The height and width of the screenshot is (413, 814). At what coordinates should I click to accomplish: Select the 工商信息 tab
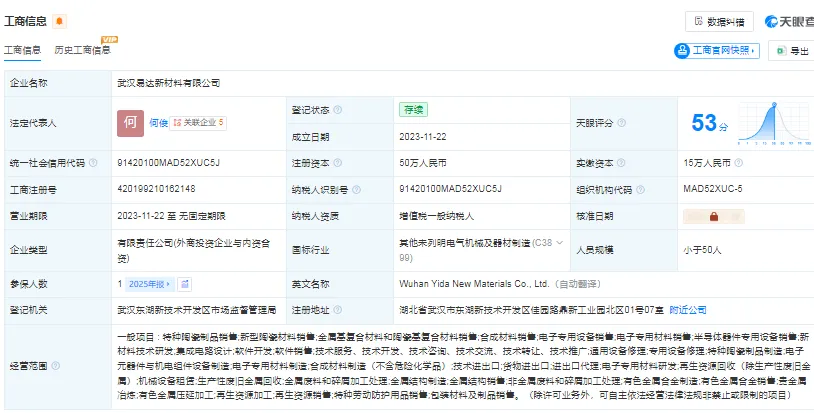point(22,50)
